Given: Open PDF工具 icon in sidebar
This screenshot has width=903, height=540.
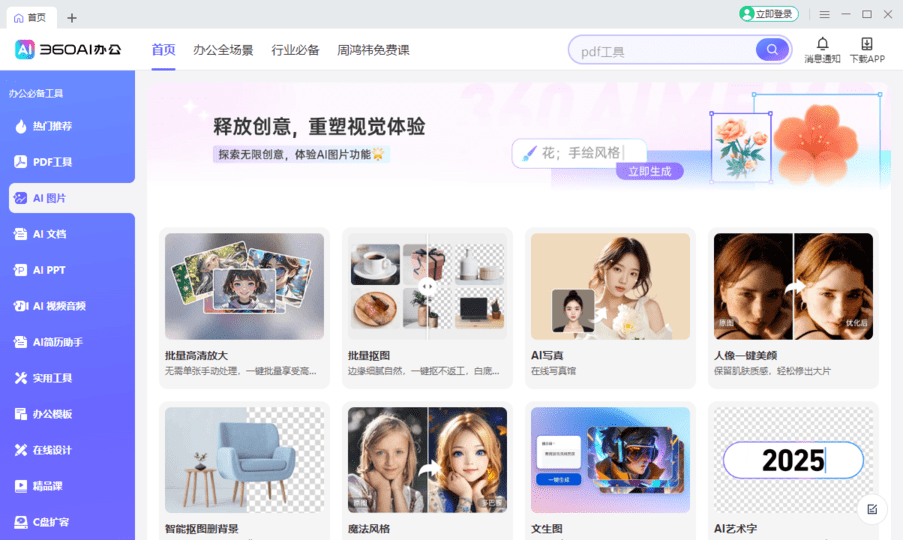Looking at the screenshot, I should pyautogui.click(x=21, y=162).
